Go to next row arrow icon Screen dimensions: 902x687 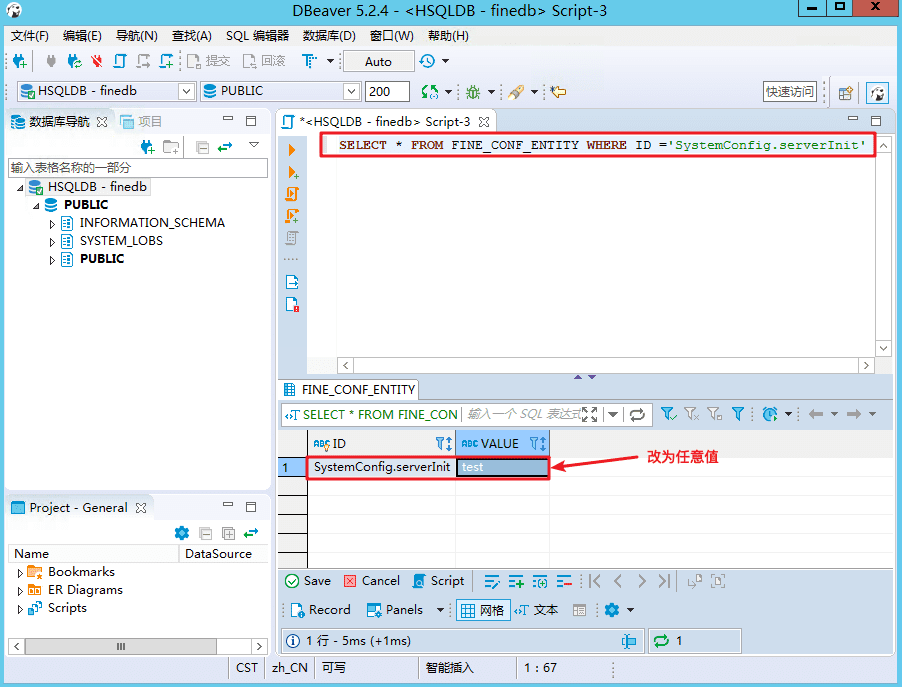point(641,582)
